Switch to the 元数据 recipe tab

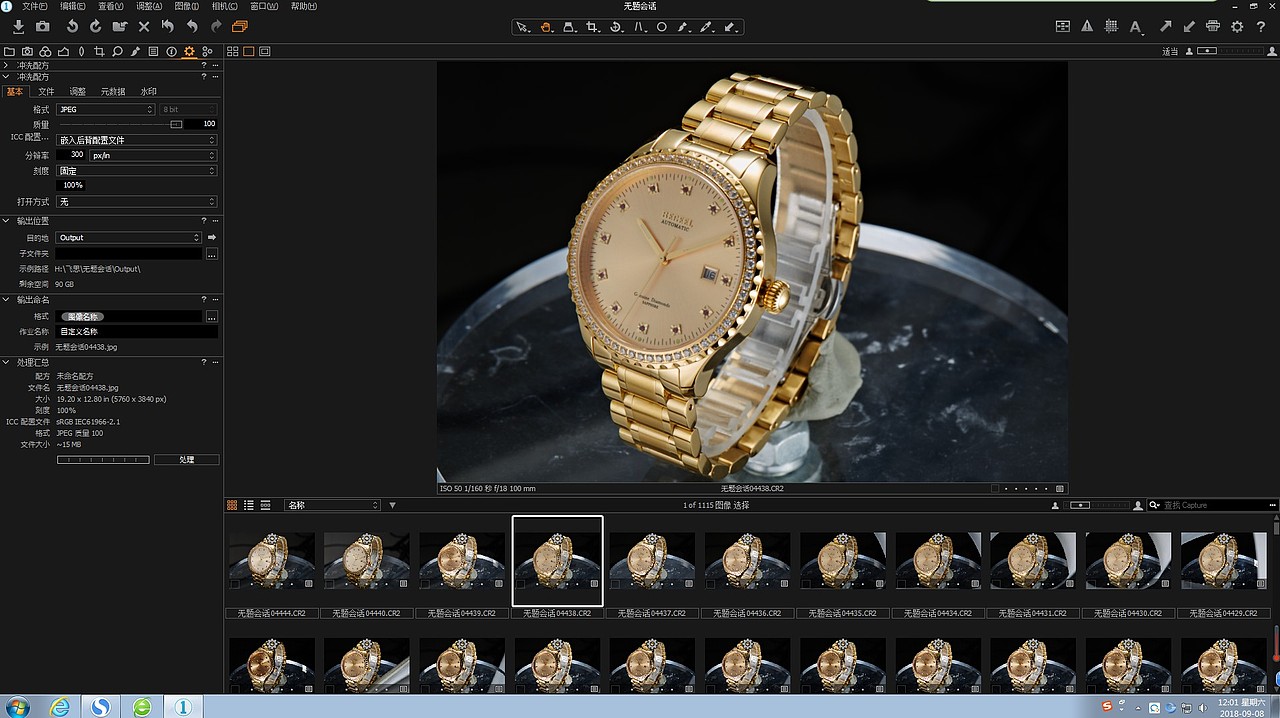tap(113, 91)
